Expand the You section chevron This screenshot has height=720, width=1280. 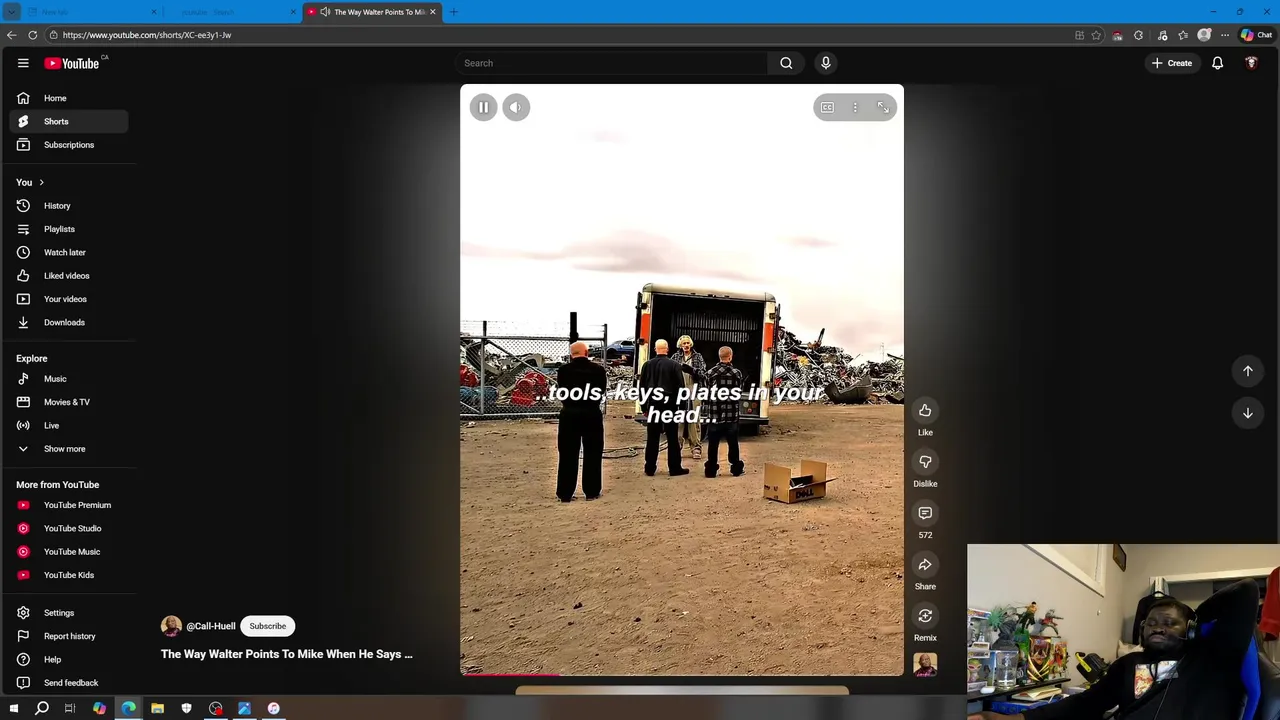click(41, 182)
